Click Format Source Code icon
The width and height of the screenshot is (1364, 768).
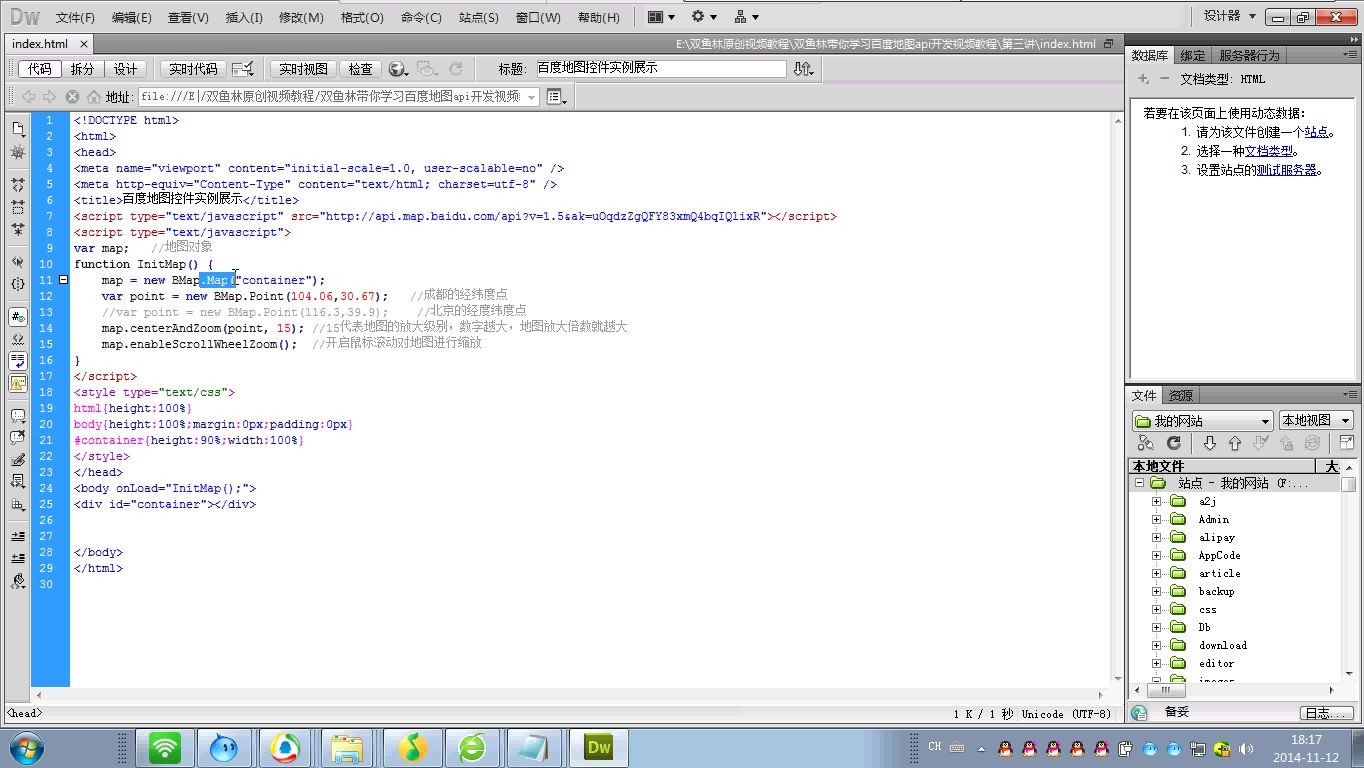[17, 580]
